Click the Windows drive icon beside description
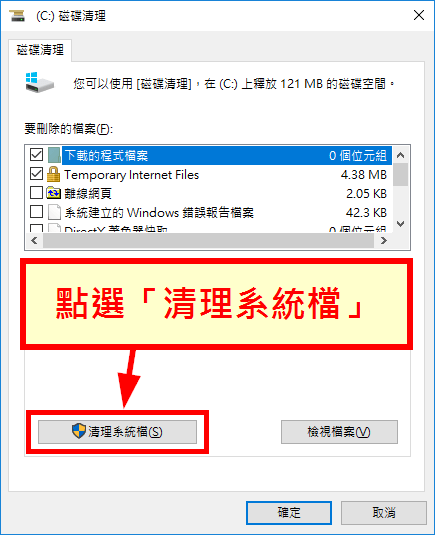Viewport: 435px width, 535px height. click(x=40, y=82)
